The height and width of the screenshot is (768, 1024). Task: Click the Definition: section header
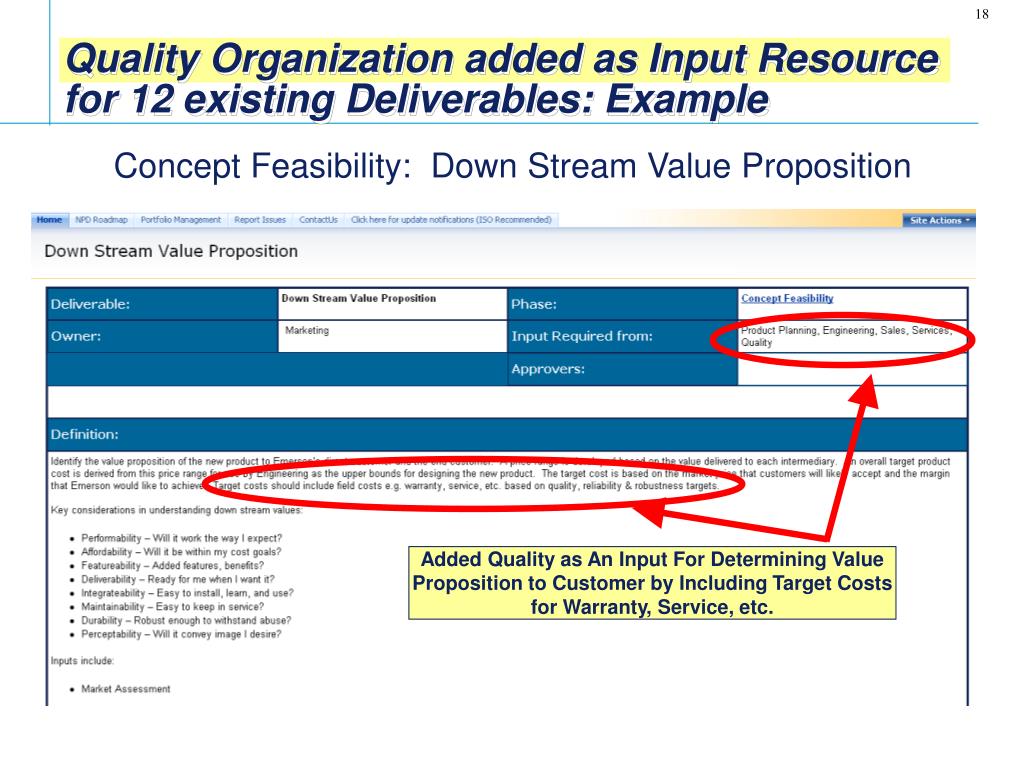(507, 435)
